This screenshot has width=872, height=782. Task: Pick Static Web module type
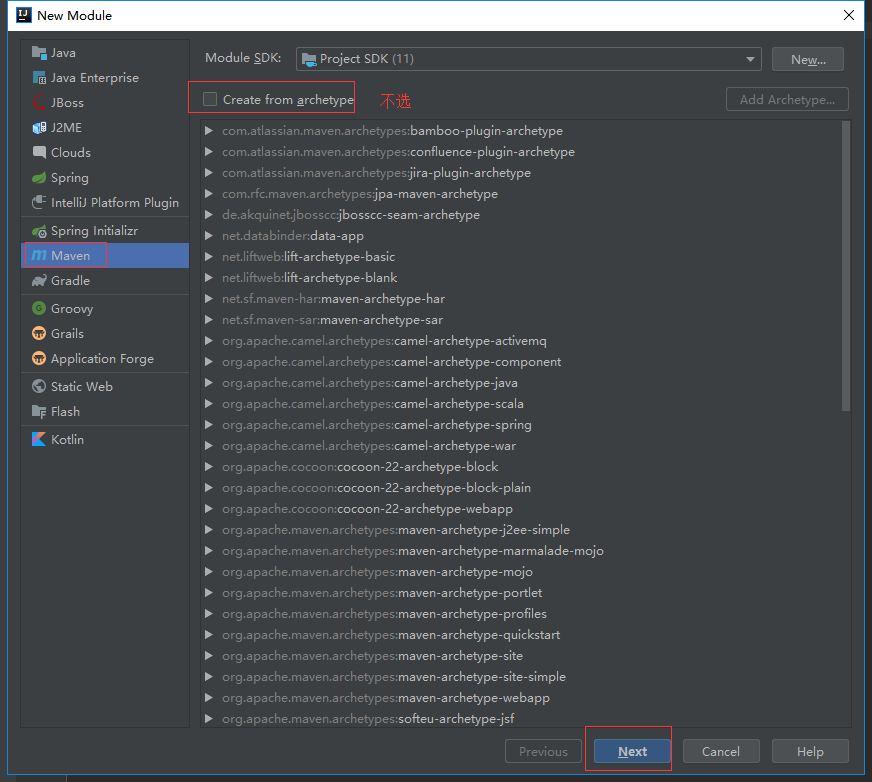(105, 386)
